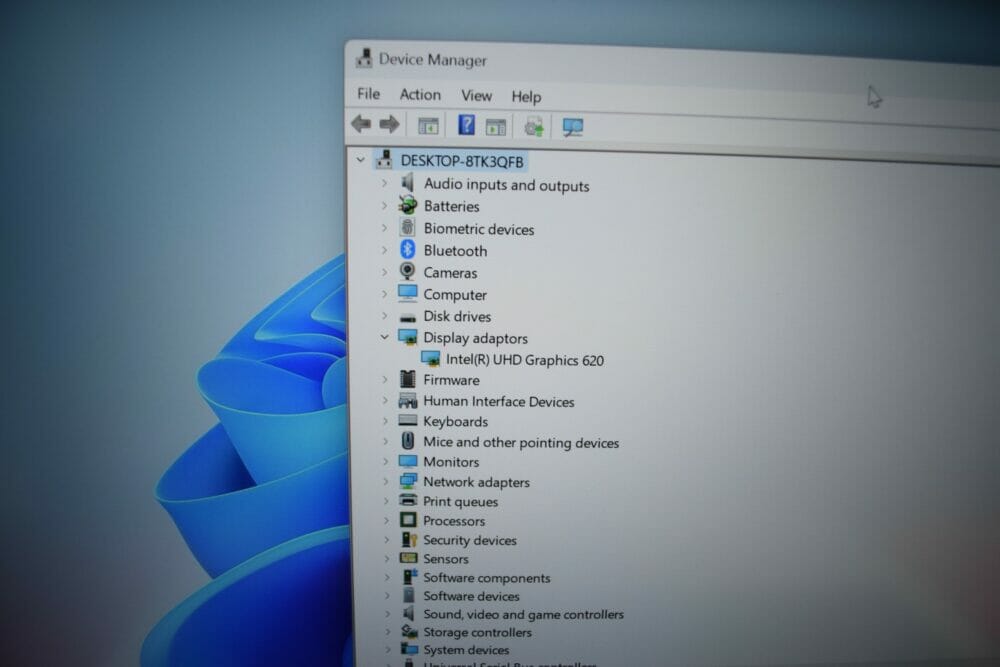Viewport: 1000px width, 667px height.
Task: Click the Device Manager title bar icon
Action: 364,57
